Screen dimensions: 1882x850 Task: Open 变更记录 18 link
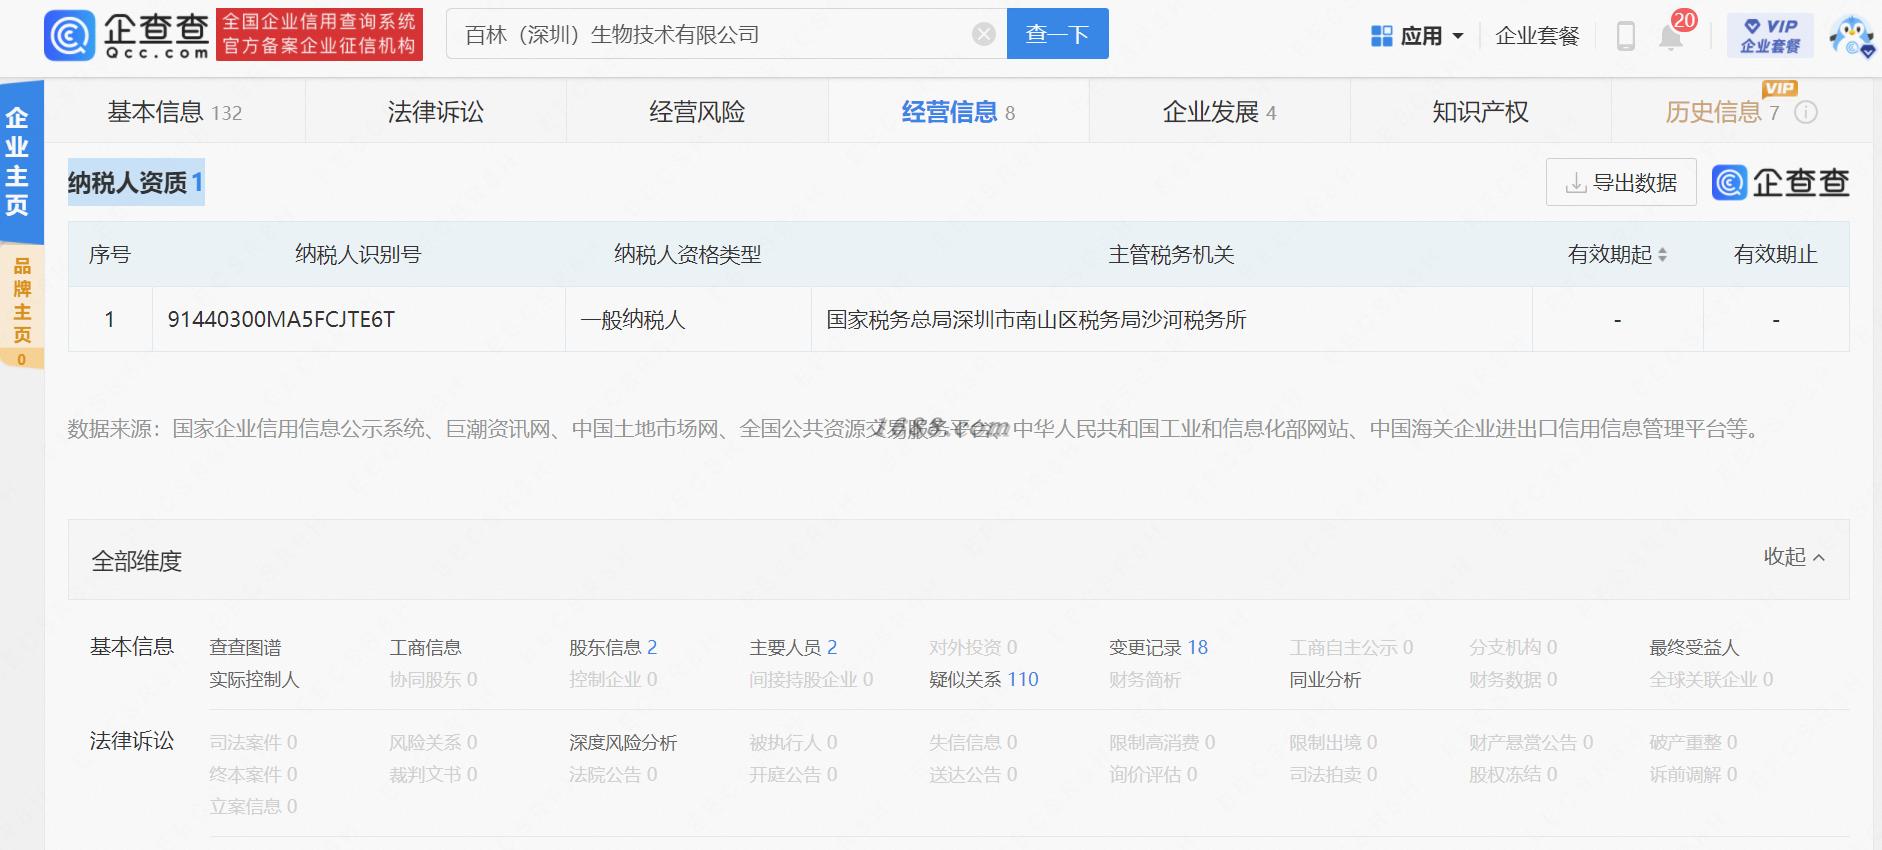tap(1158, 648)
